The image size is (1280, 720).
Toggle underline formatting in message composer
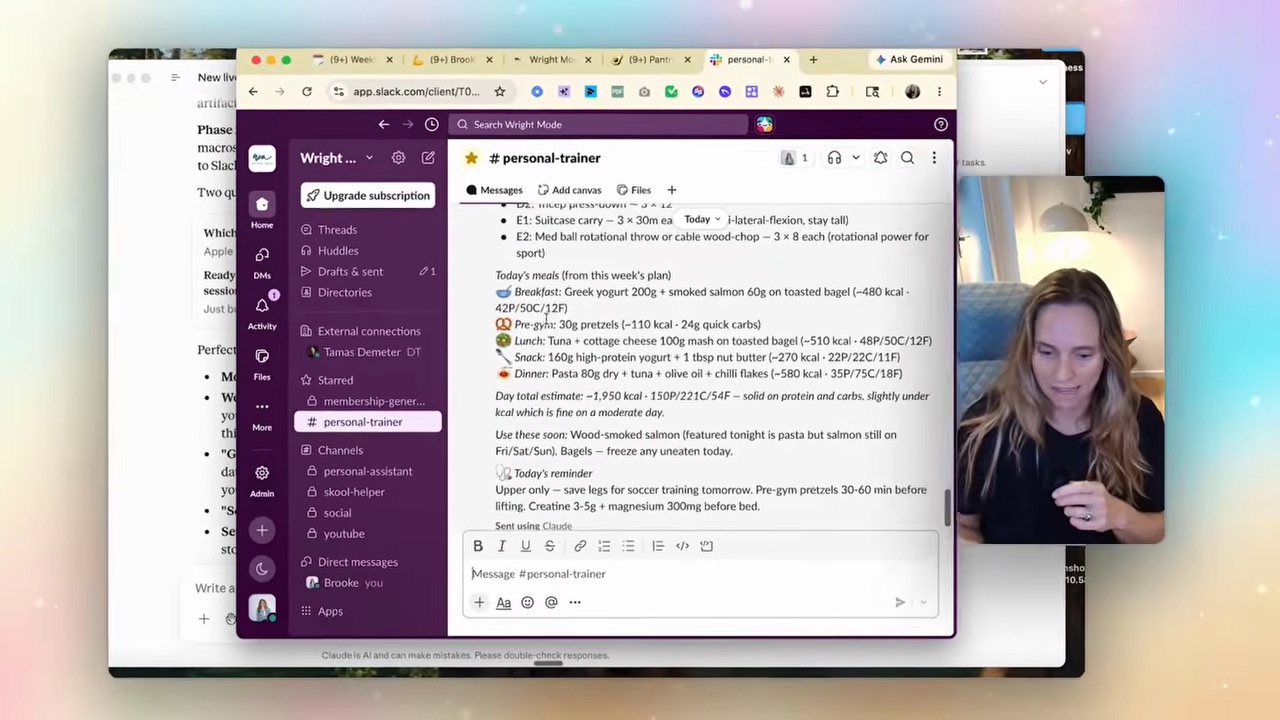click(525, 546)
